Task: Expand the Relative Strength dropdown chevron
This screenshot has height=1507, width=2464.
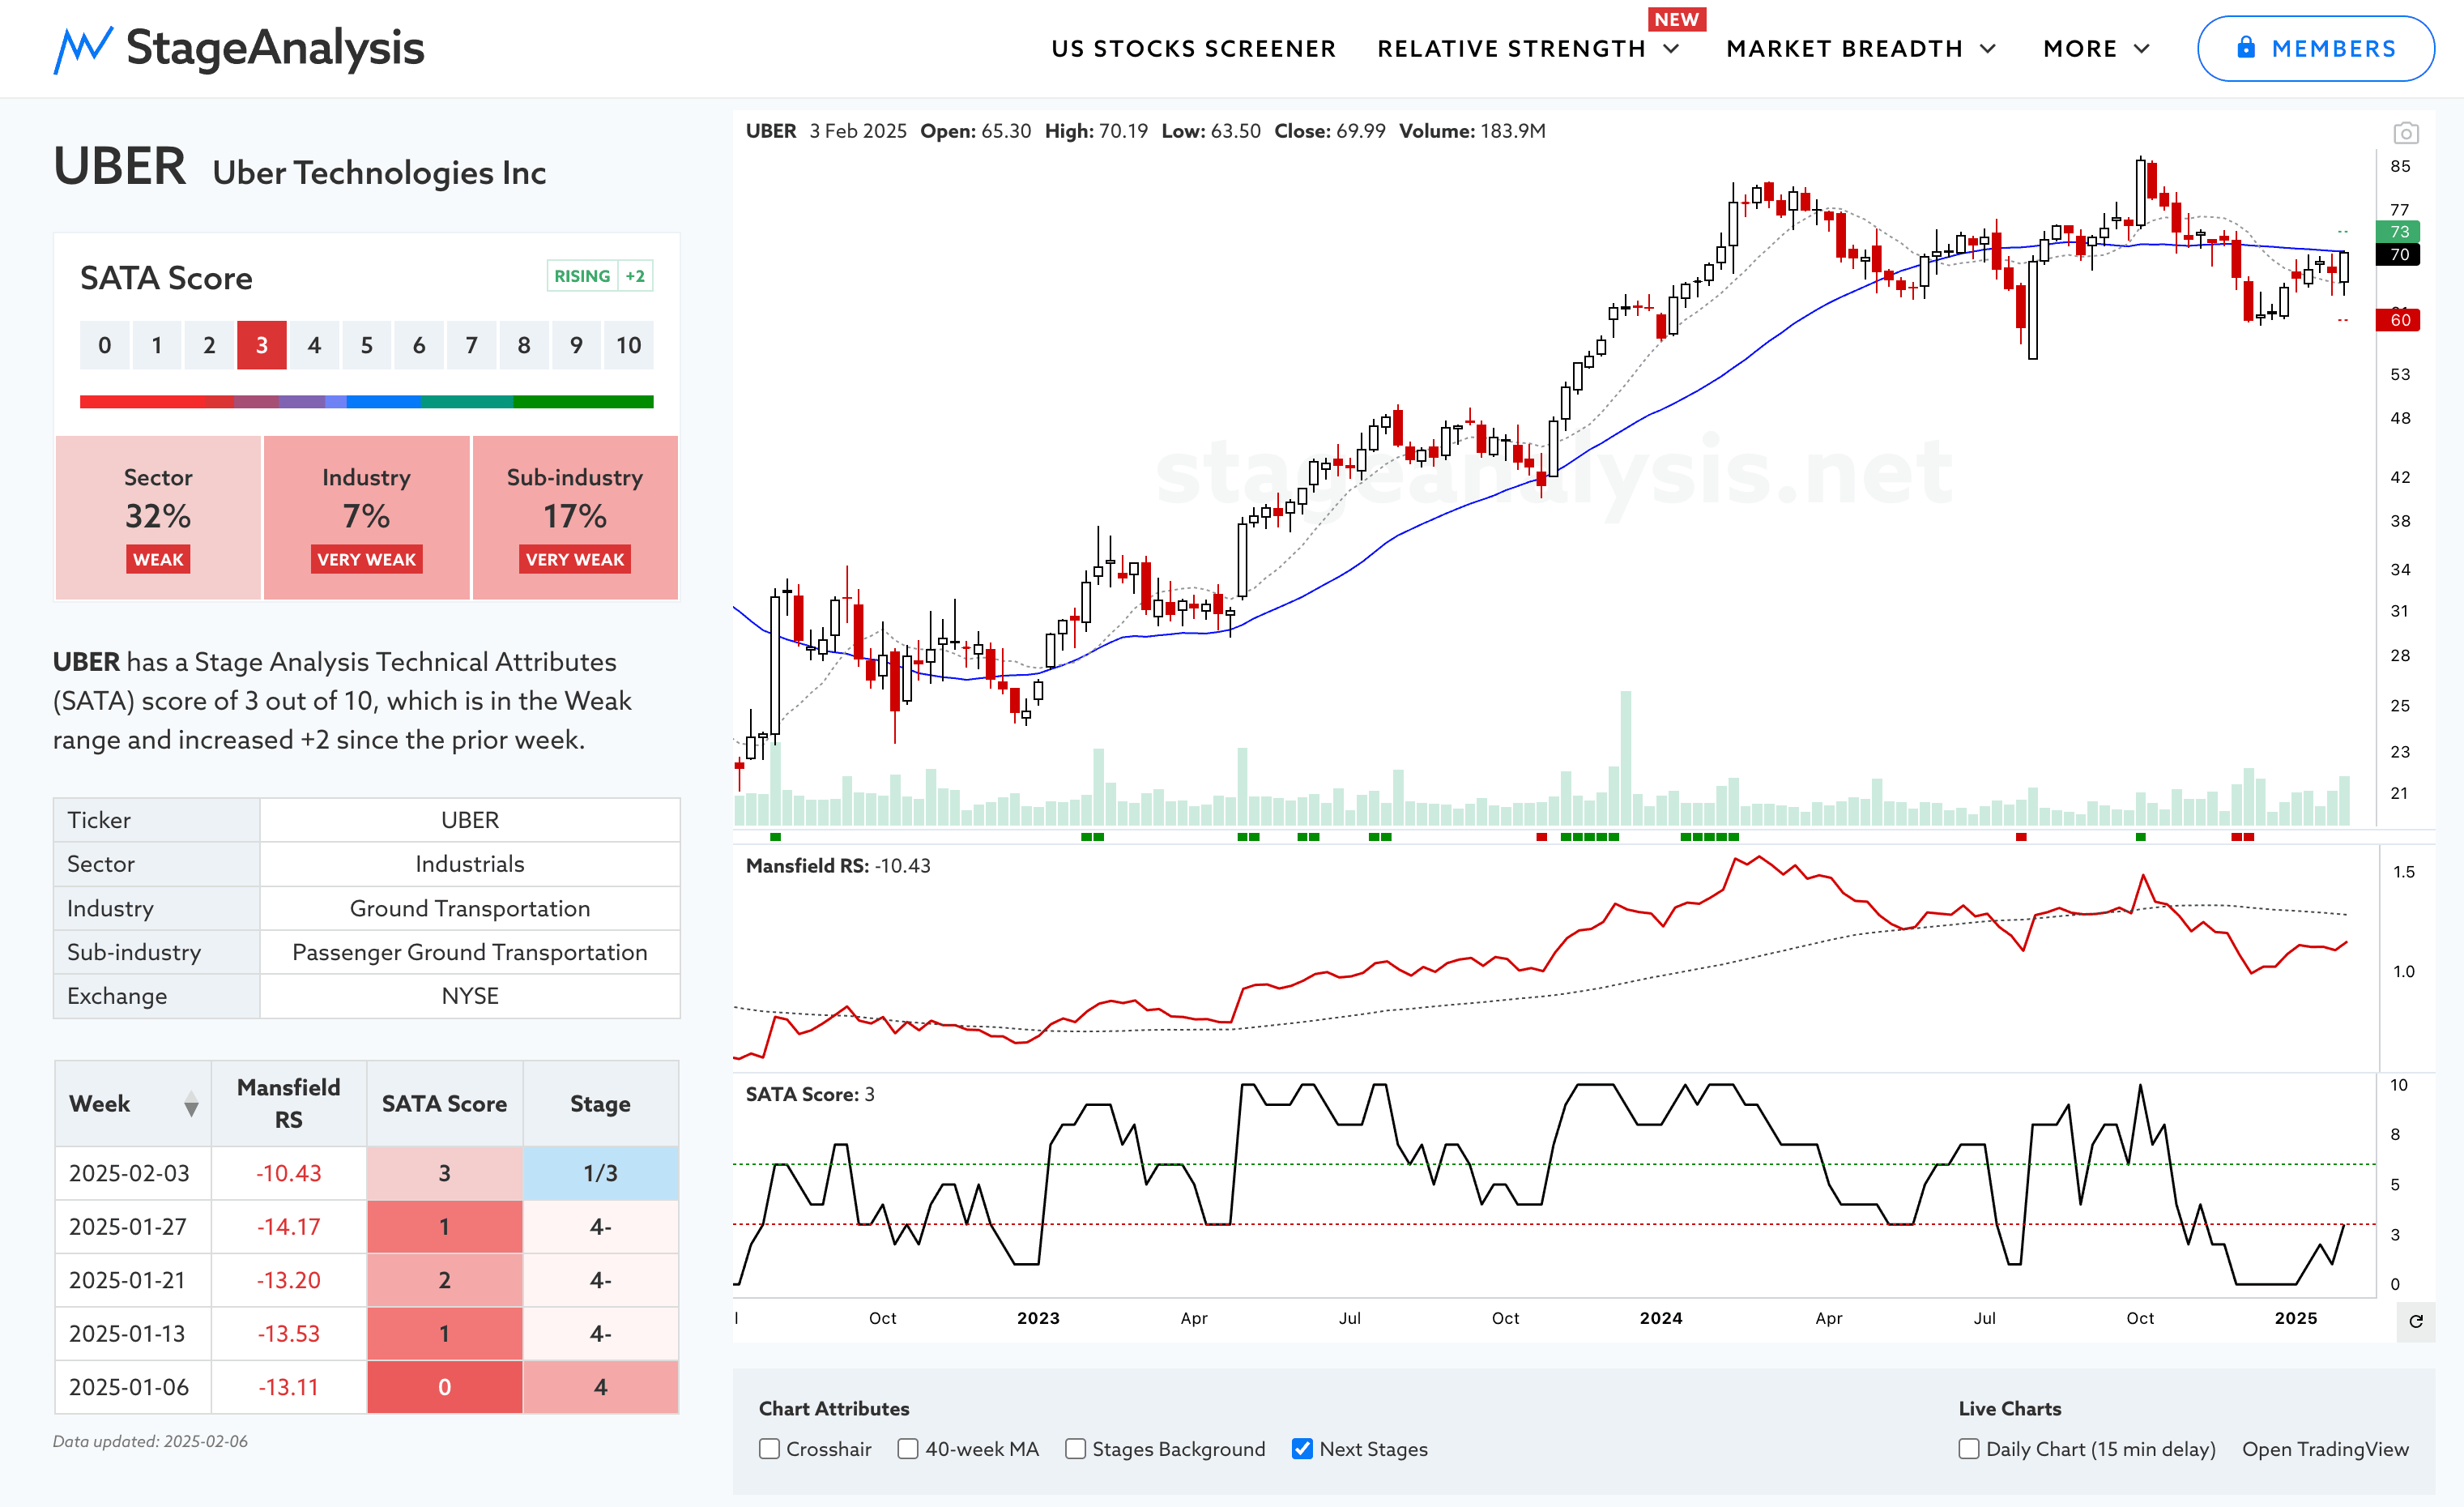Action: click(x=1671, y=49)
